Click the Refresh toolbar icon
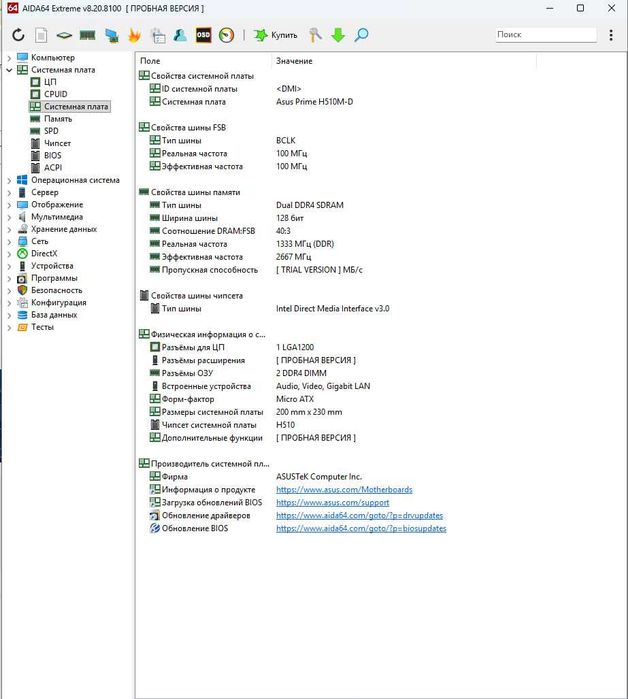Screen dimensions: 628x699 coord(18,35)
